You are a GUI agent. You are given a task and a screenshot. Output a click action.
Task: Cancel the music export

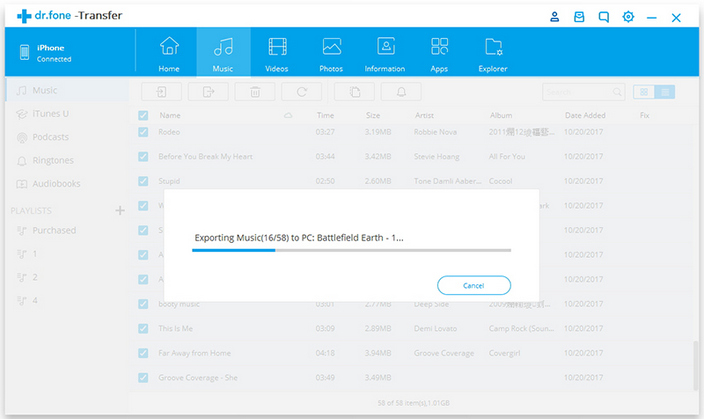pos(474,285)
